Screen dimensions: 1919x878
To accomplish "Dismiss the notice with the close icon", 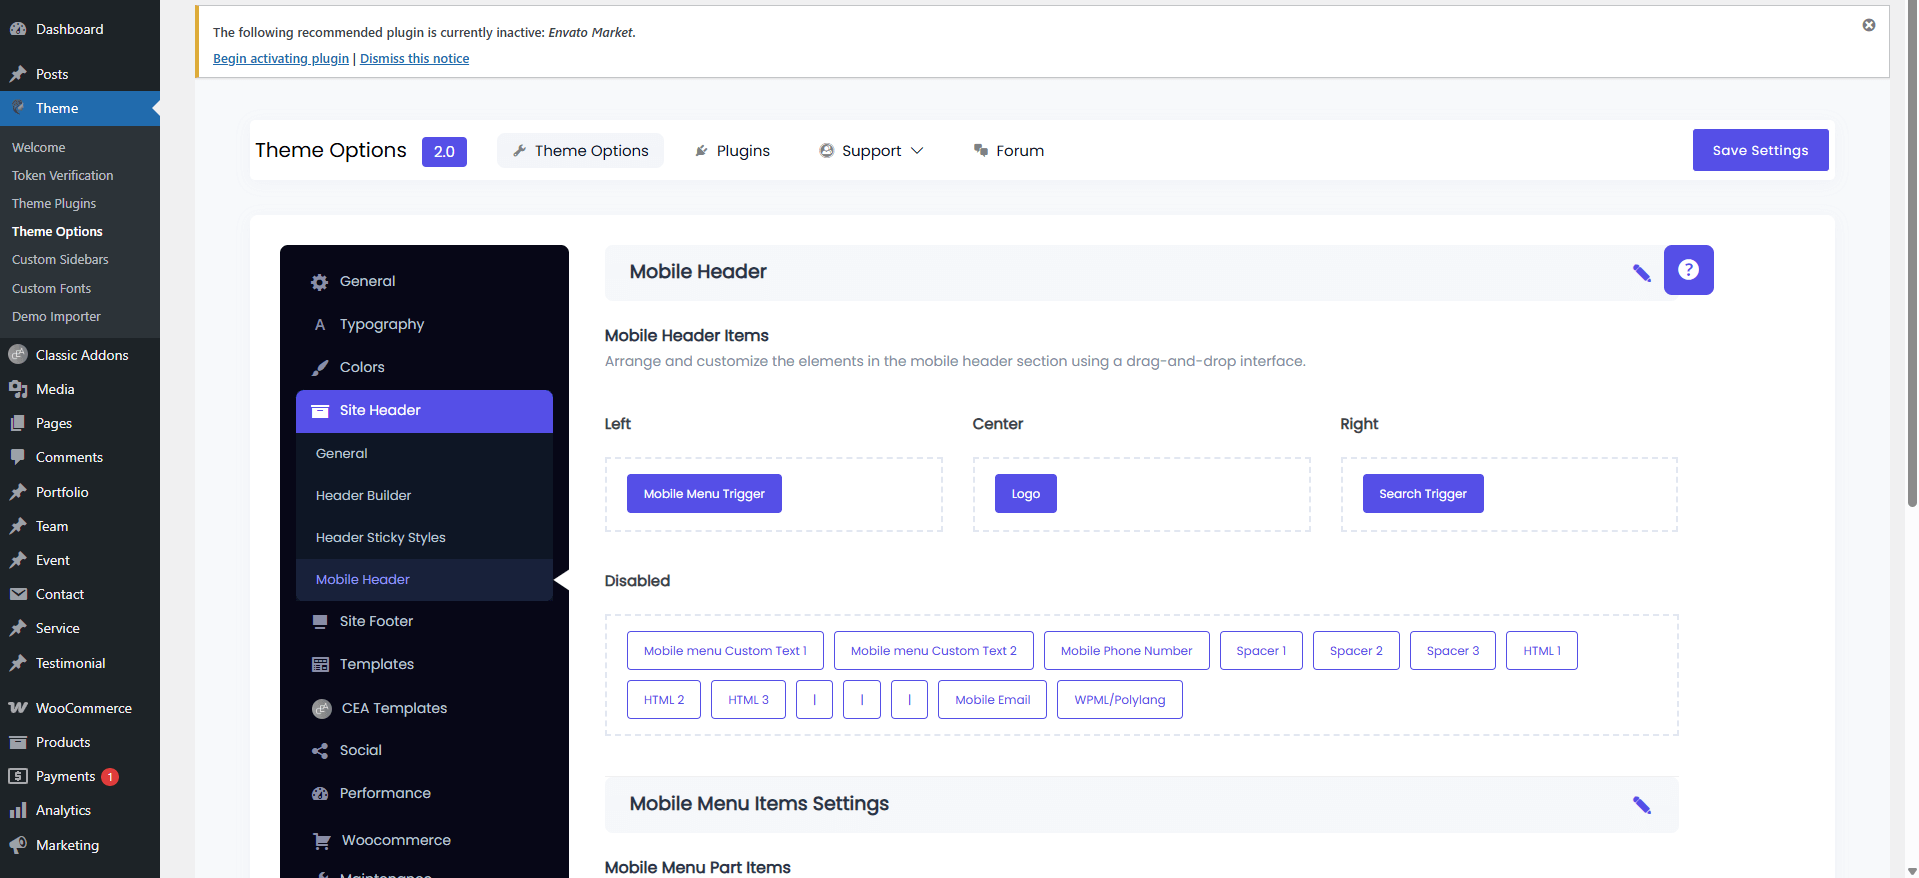I will [1868, 25].
